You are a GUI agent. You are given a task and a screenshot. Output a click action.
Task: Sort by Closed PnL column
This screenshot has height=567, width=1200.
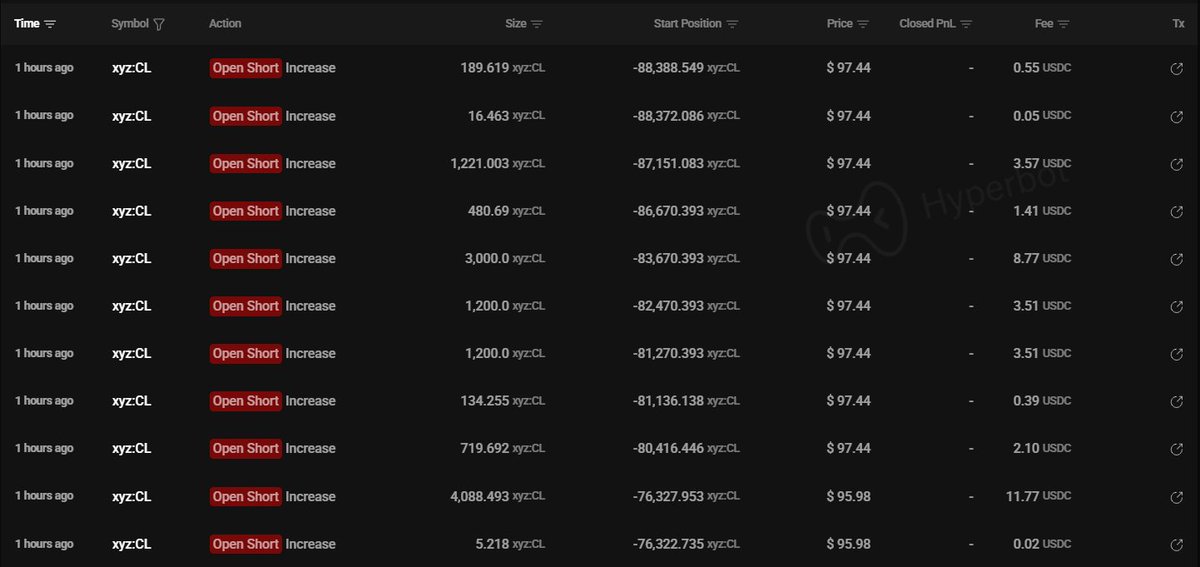click(966, 24)
